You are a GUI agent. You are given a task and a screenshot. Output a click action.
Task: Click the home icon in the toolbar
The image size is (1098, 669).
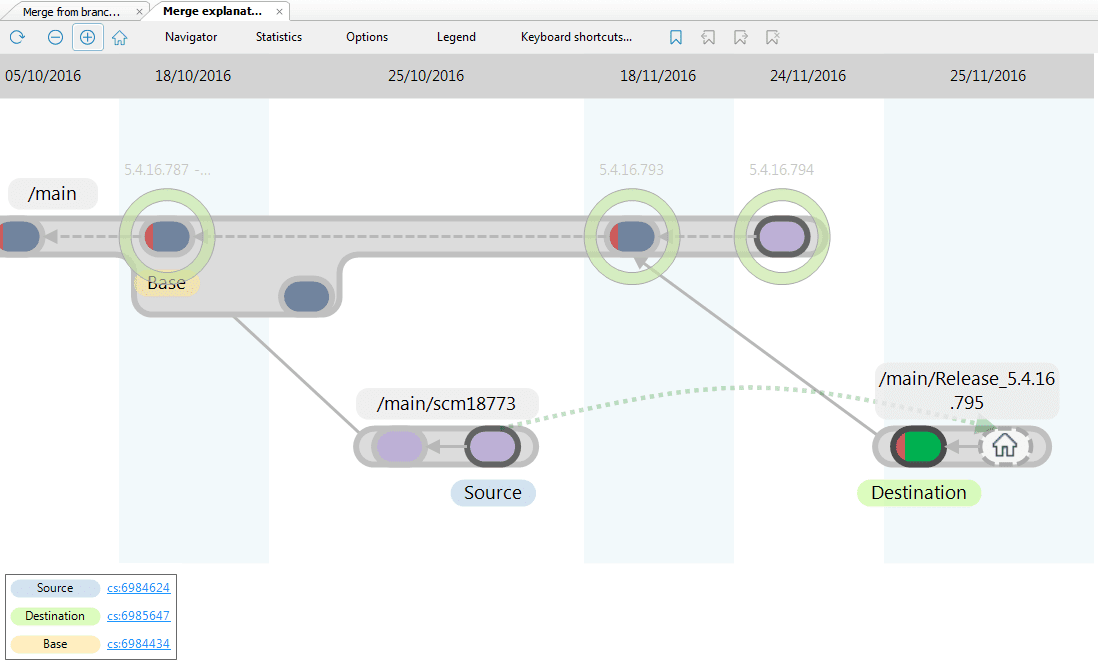[x=119, y=37]
